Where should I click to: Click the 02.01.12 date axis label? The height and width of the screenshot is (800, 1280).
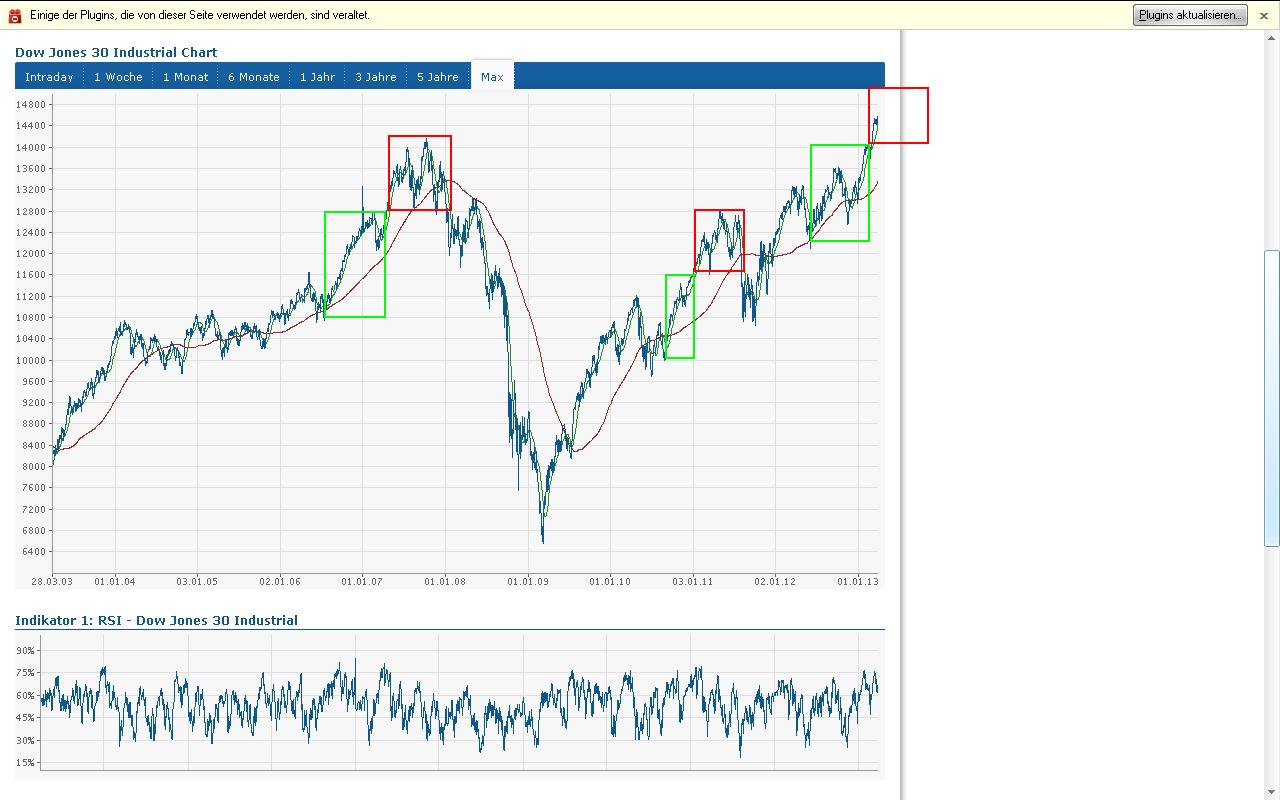[x=775, y=581]
